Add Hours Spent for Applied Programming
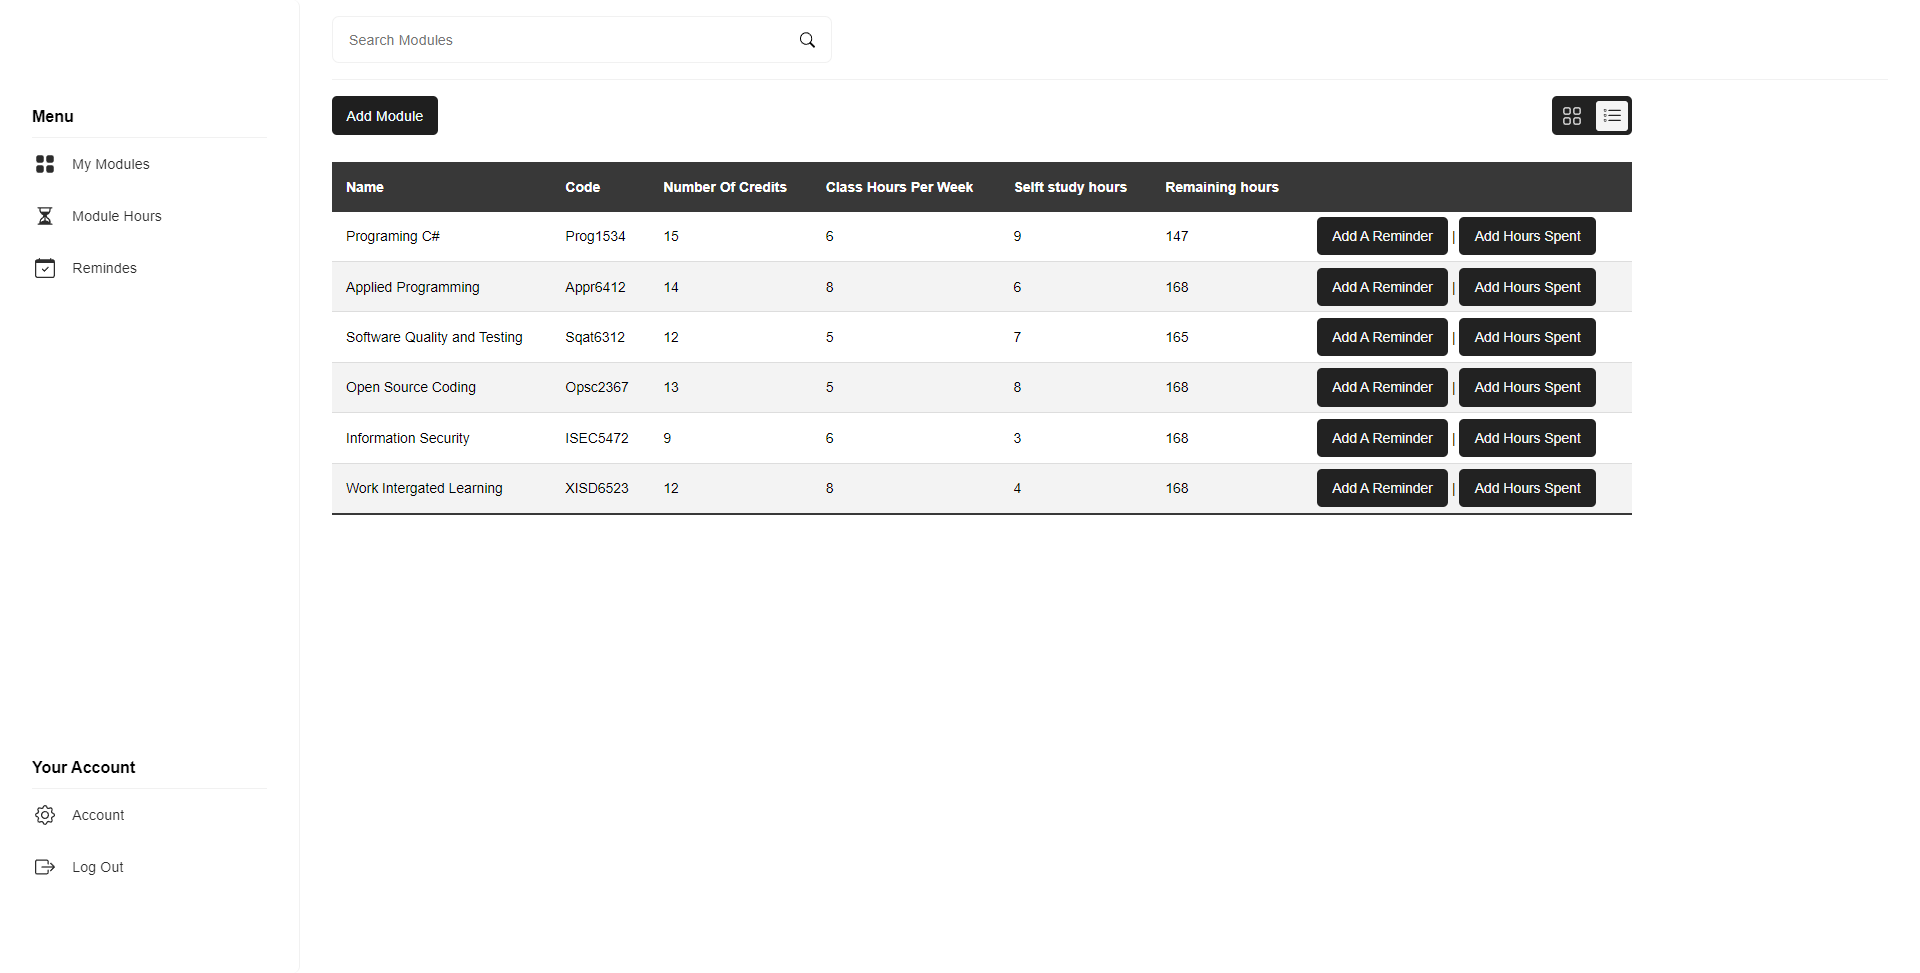The width and height of the screenshot is (1920, 973). click(1526, 287)
